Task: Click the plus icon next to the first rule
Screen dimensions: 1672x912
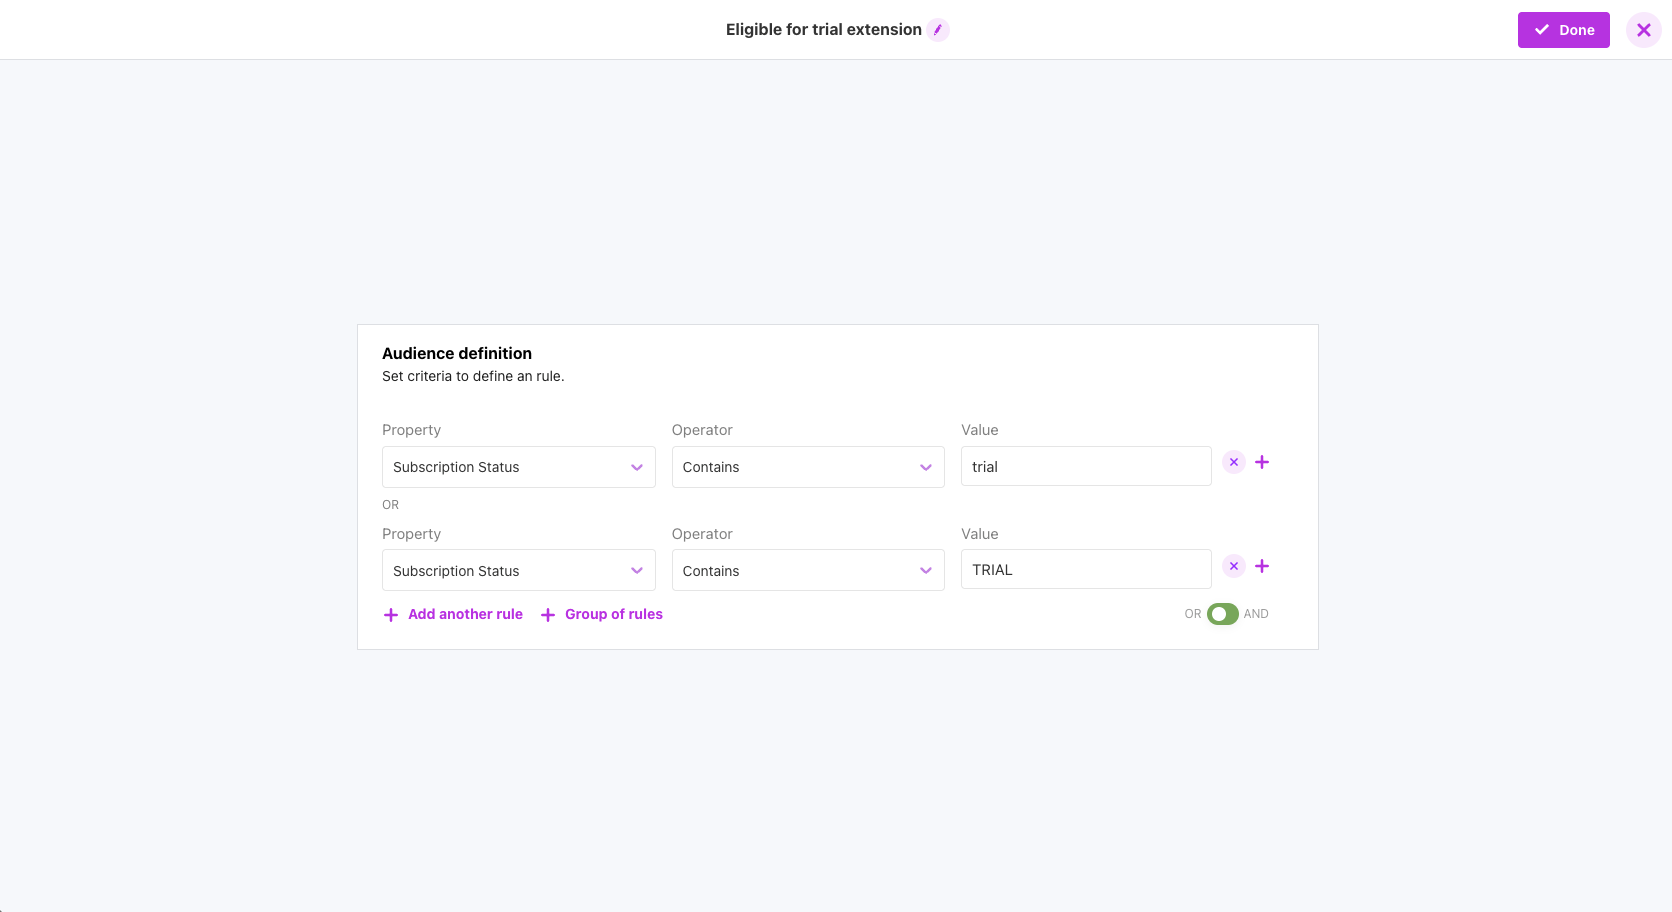Action: coord(1262,462)
